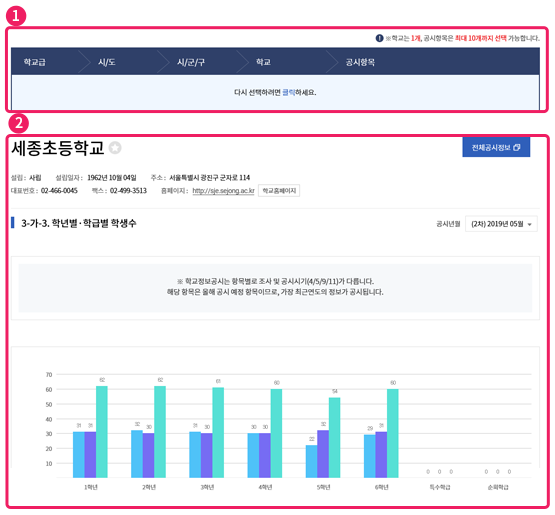Select the 공시항목 step
The width and height of the screenshot is (555, 515).
click(x=360, y=62)
